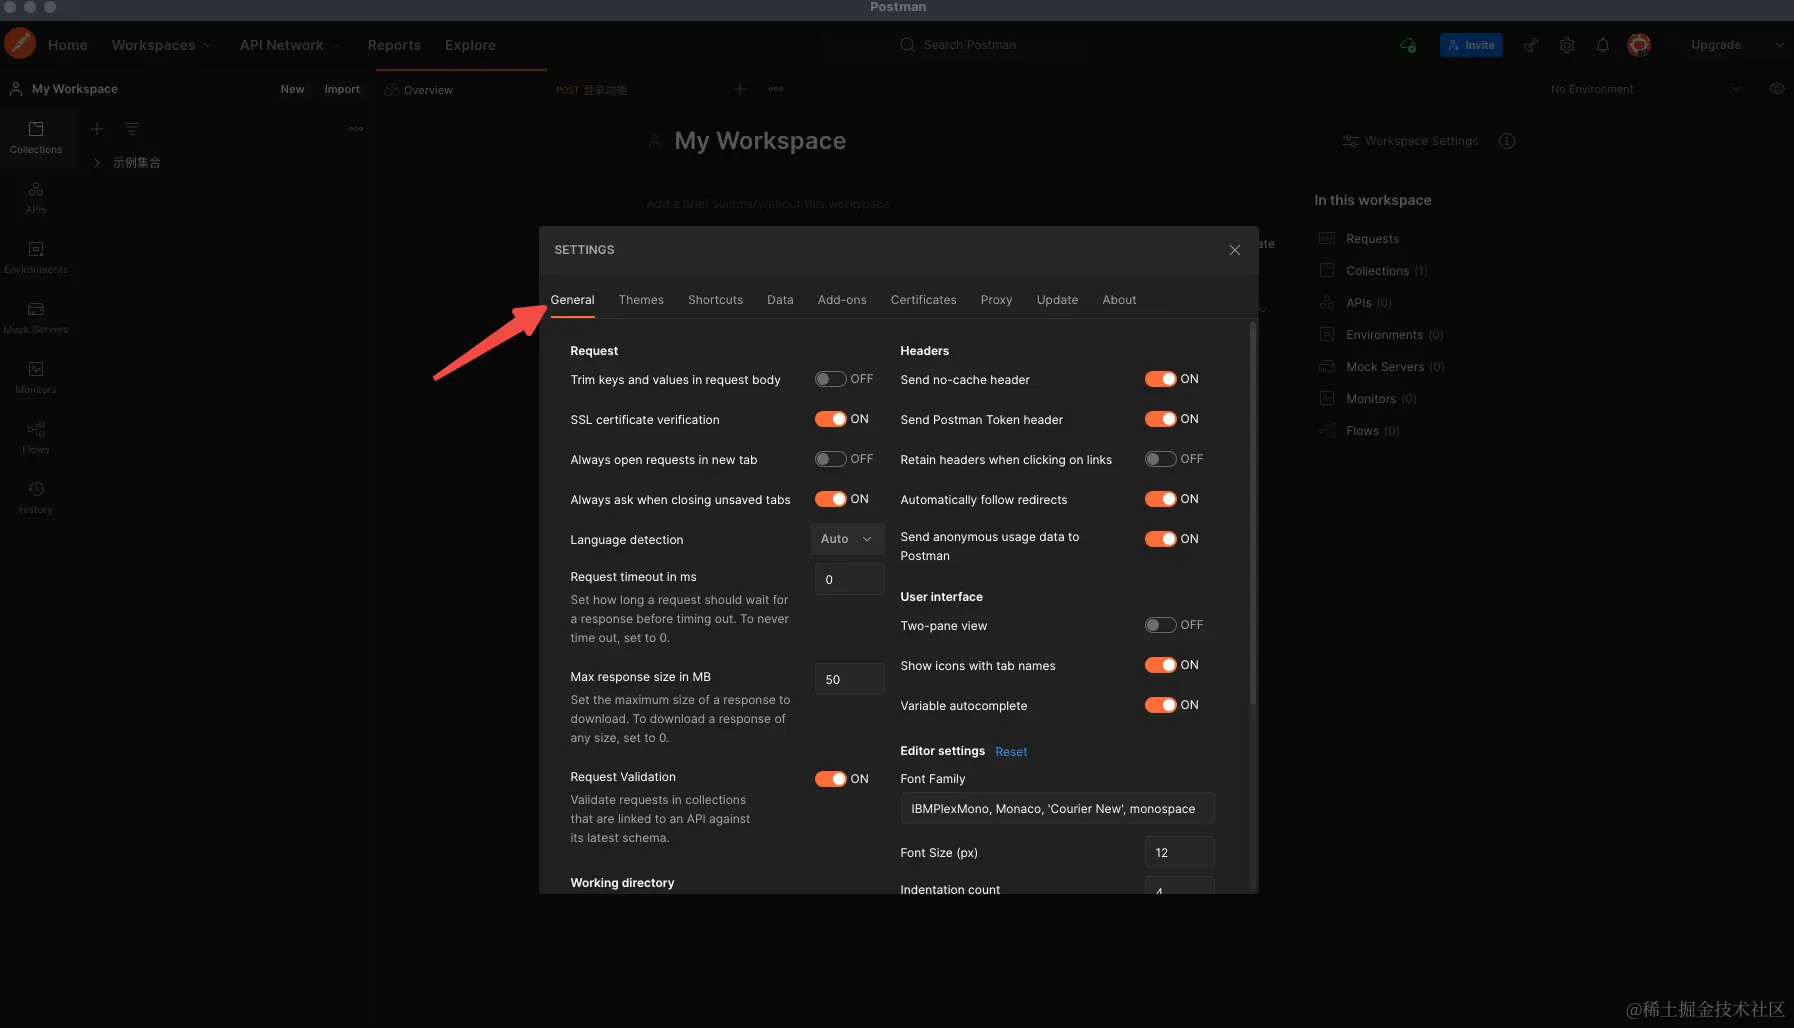1794x1028 pixels.
Task: Click the Postman logo icon
Action: click(20, 44)
